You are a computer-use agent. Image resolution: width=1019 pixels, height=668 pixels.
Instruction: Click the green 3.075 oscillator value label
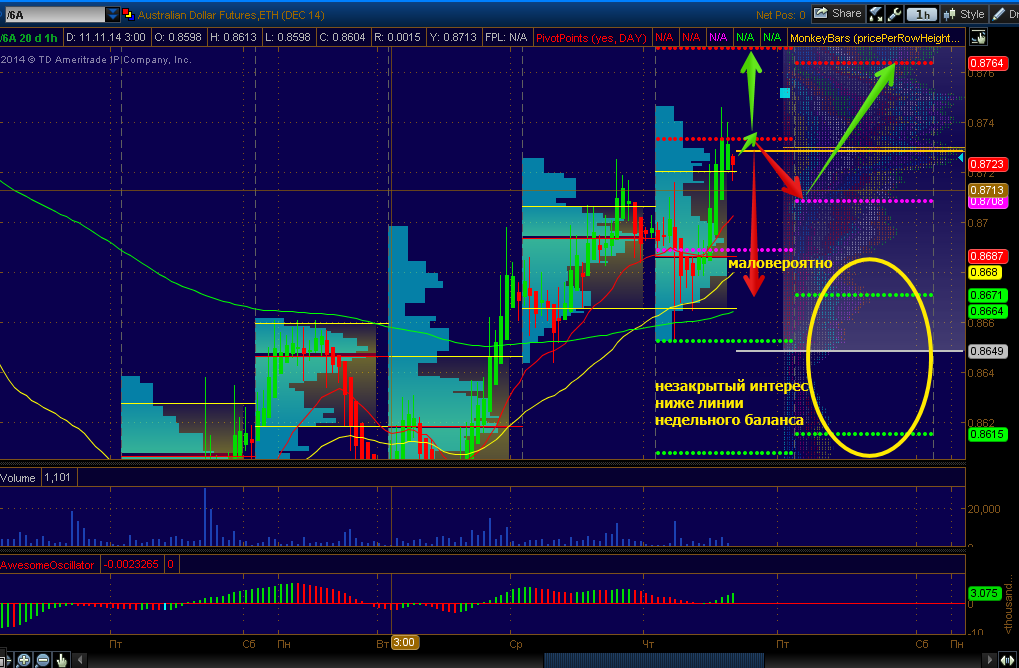pos(984,593)
